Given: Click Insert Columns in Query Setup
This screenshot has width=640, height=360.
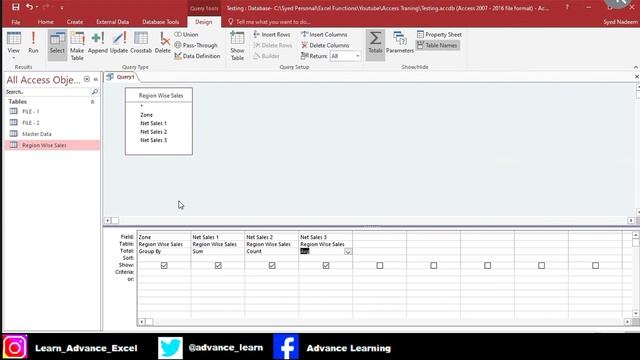Looking at the screenshot, I should click(x=324, y=35).
